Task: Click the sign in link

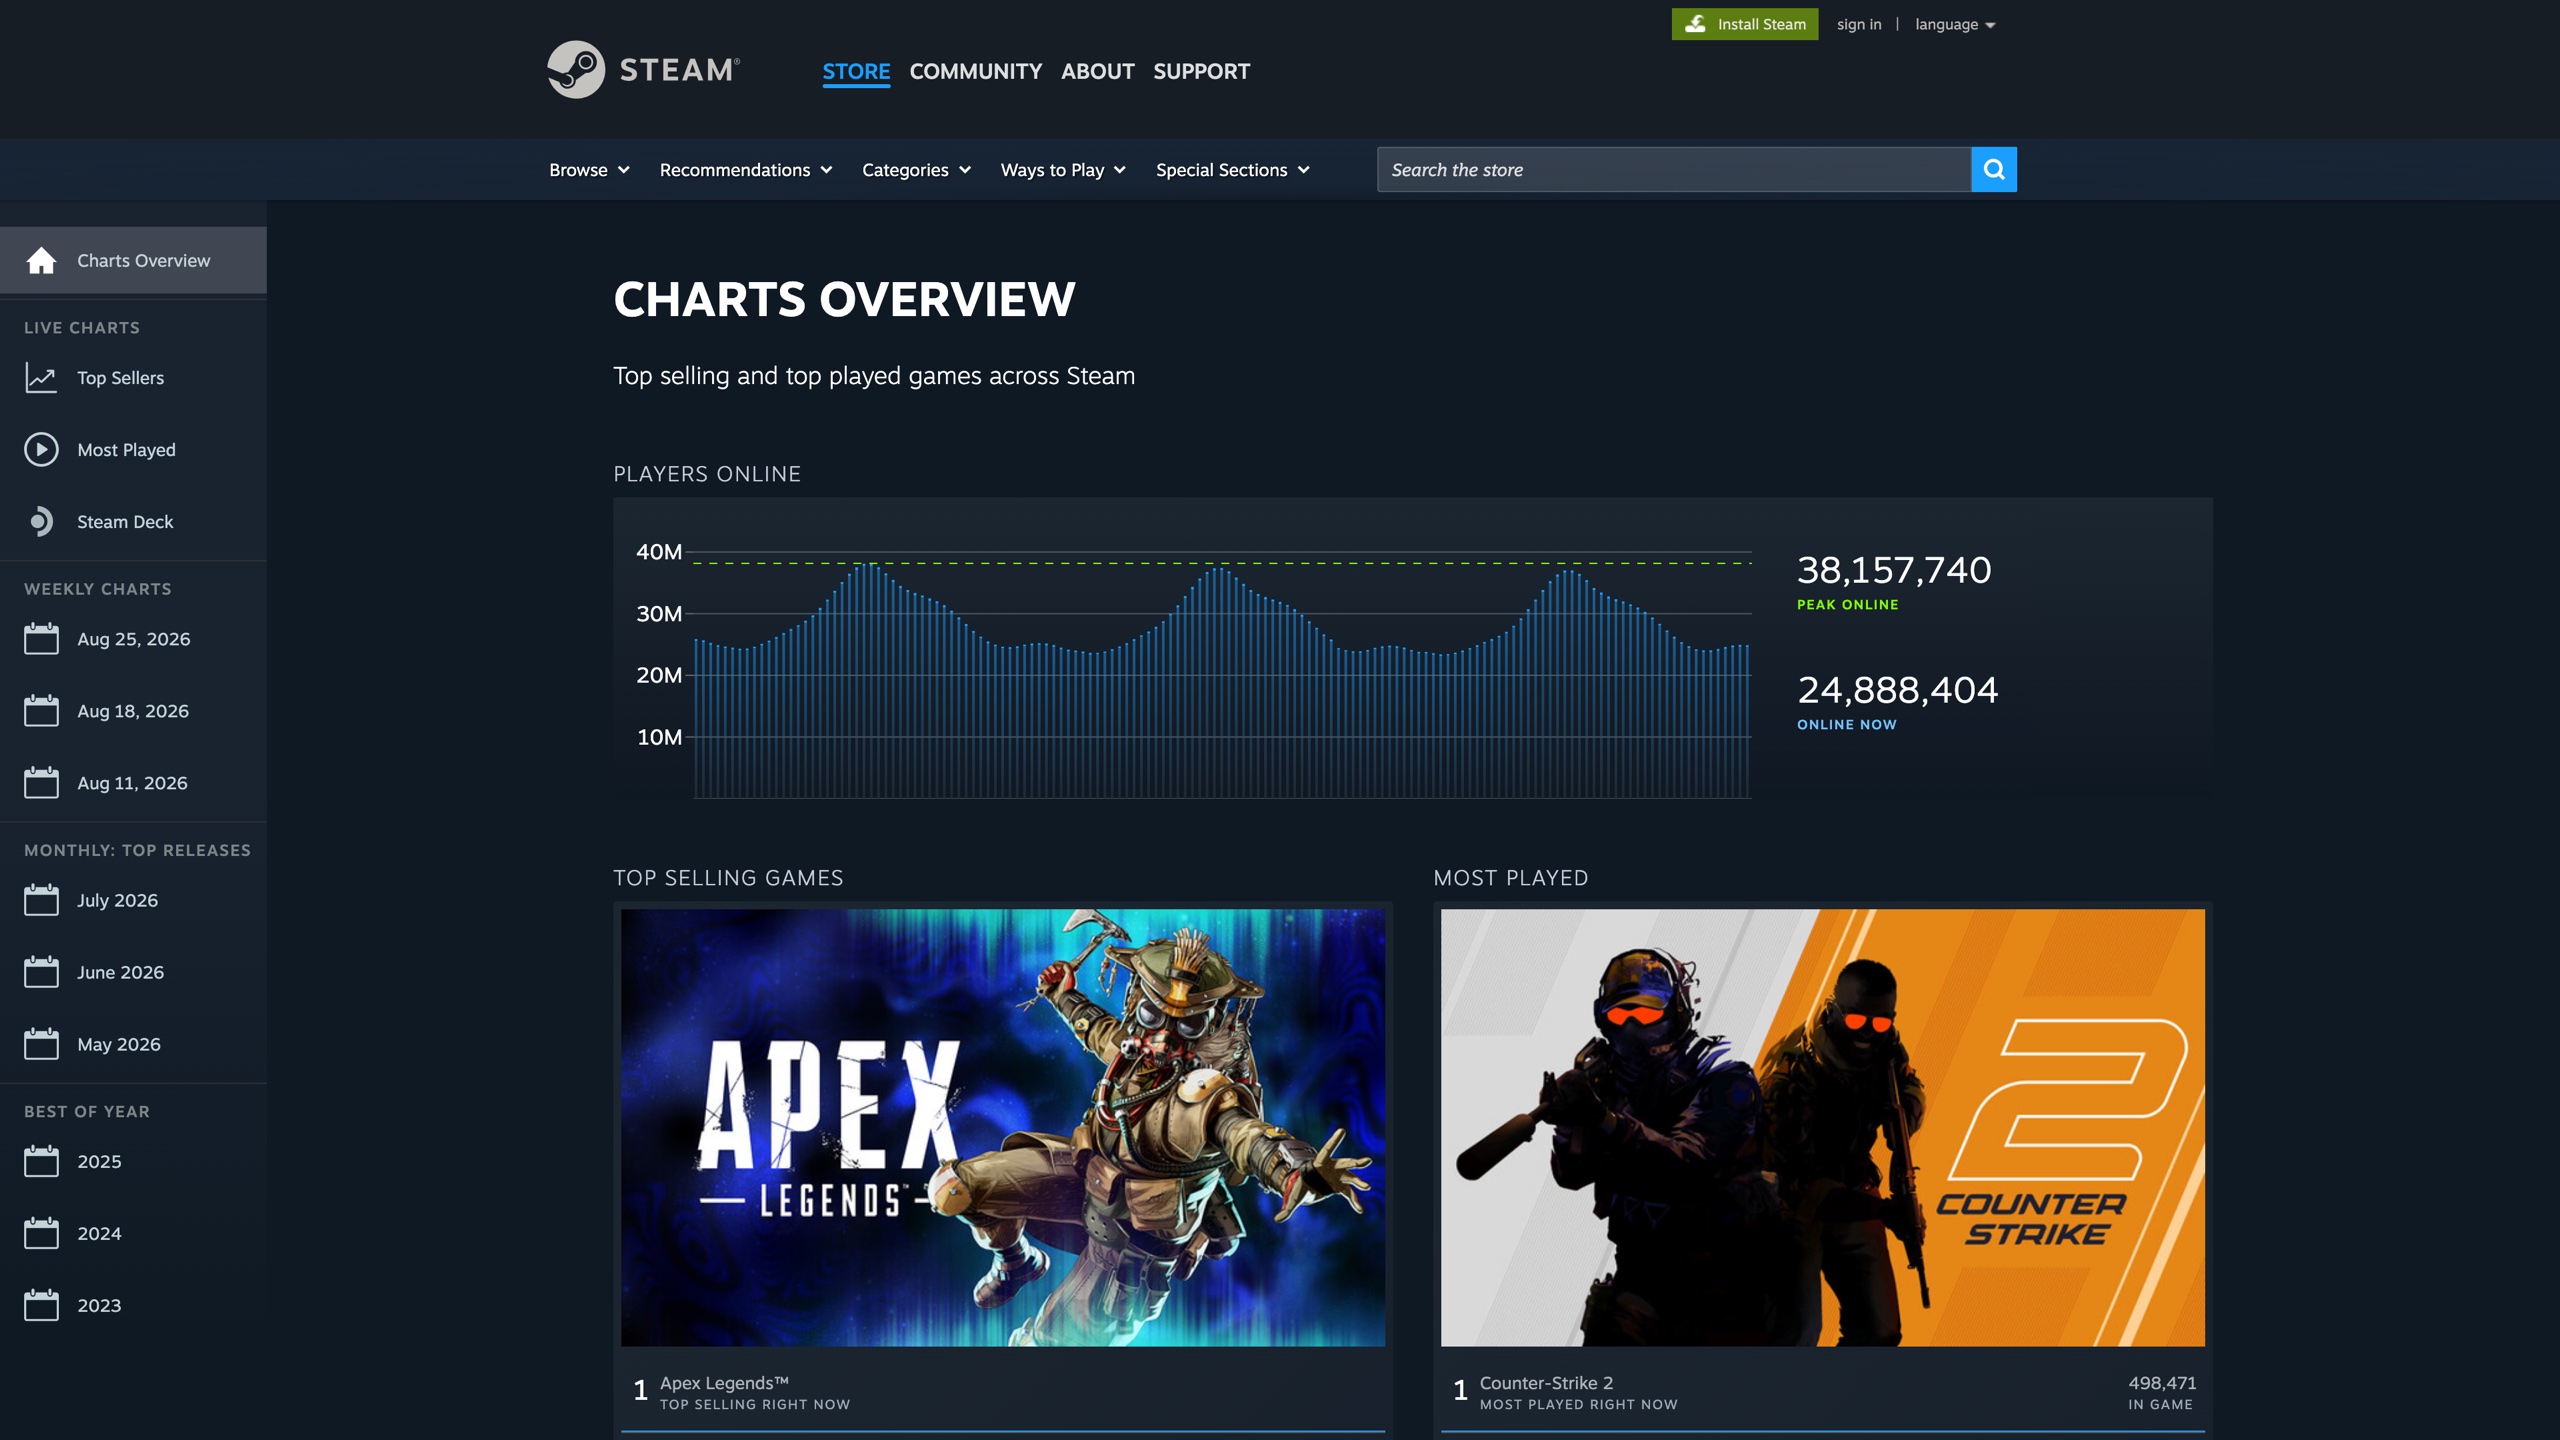Action: (x=1858, y=24)
